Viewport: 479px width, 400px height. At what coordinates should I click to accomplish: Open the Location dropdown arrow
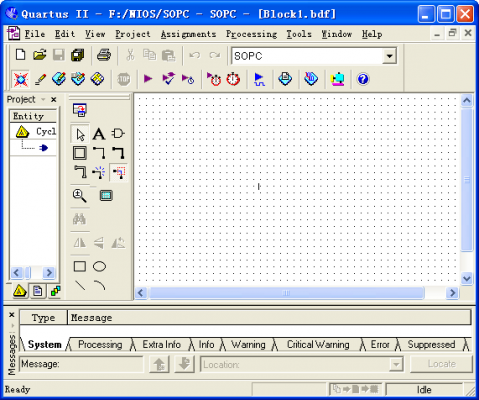coord(396,364)
